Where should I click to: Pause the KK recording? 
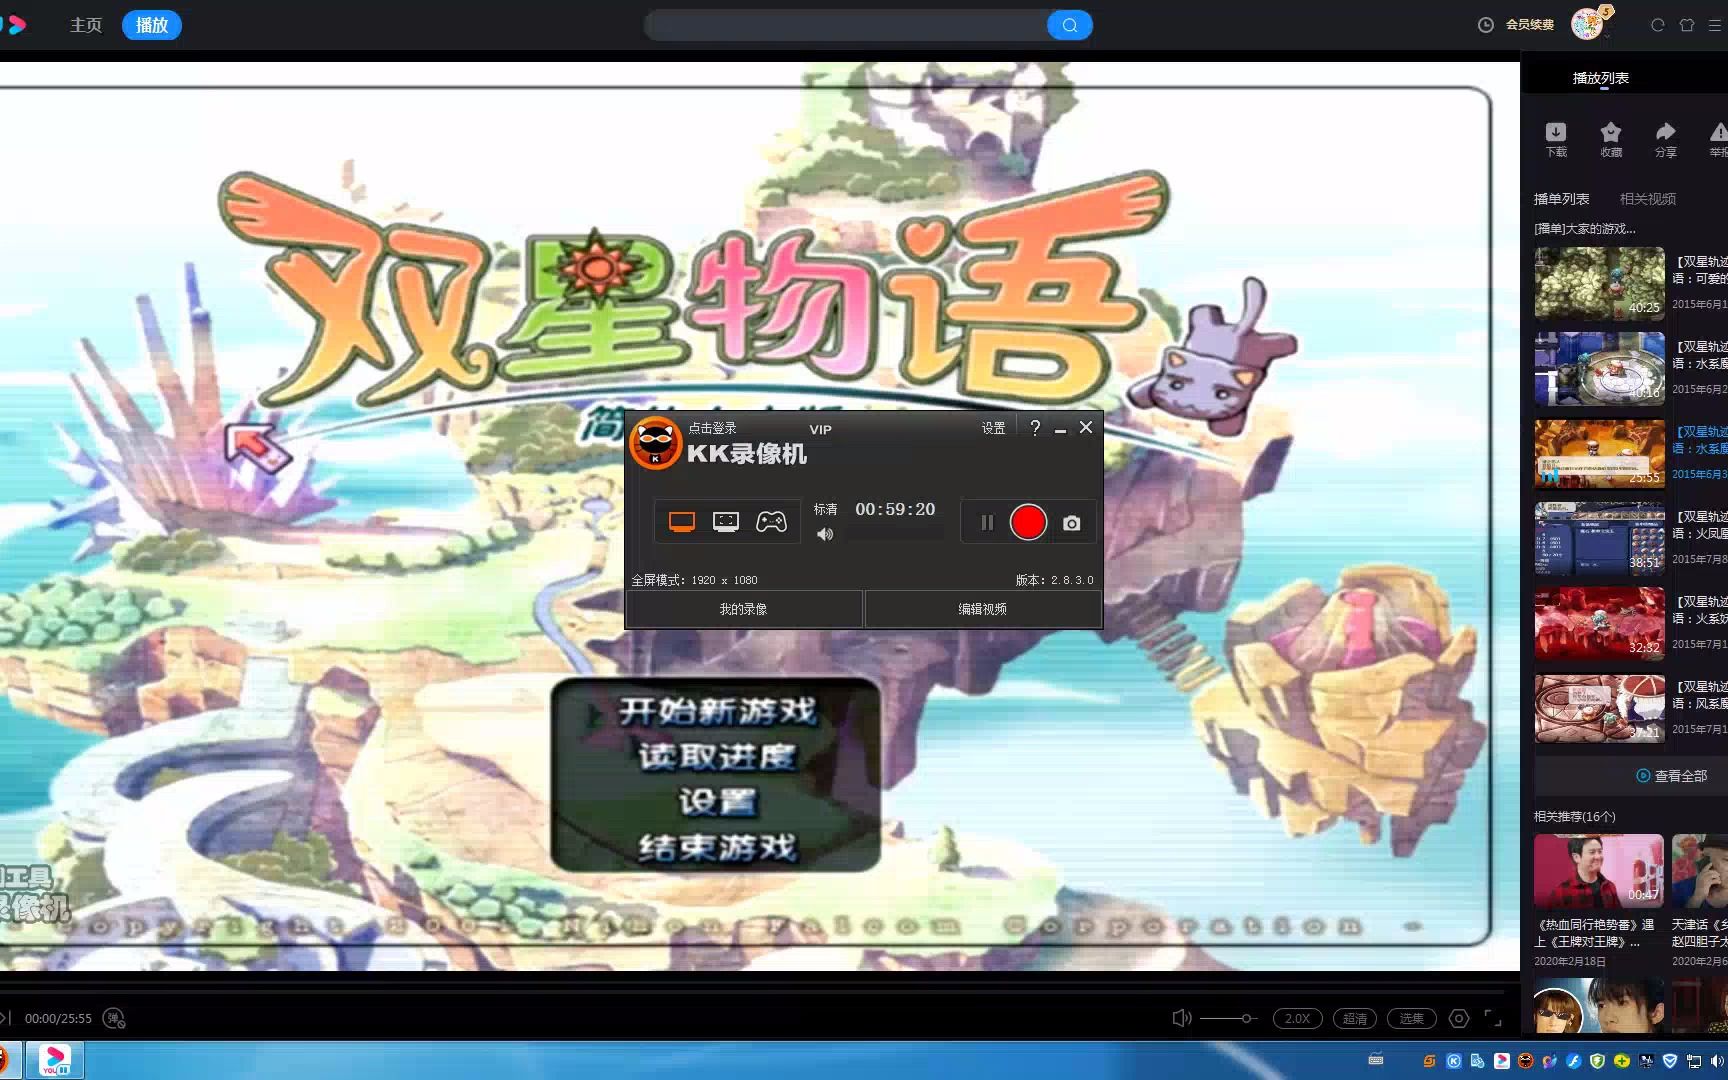coord(987,523)
